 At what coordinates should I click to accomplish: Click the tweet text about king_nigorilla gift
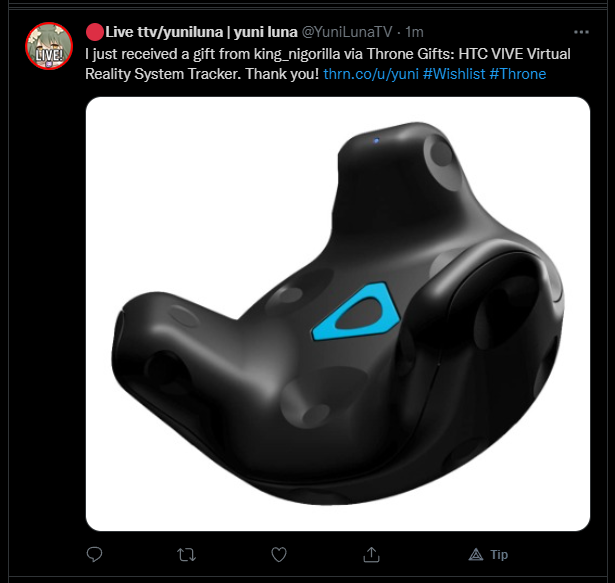328,64
